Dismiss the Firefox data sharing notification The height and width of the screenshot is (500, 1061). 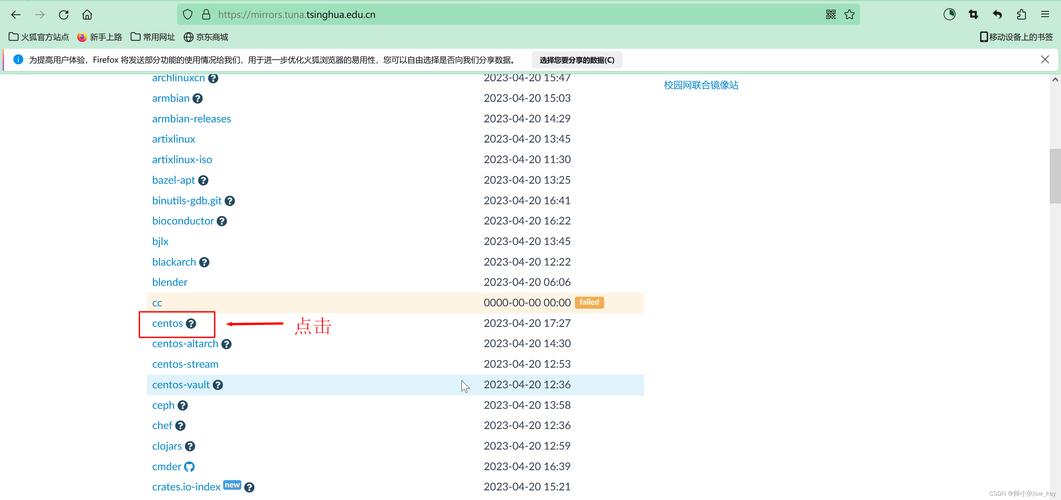[x=1045, y=60]
